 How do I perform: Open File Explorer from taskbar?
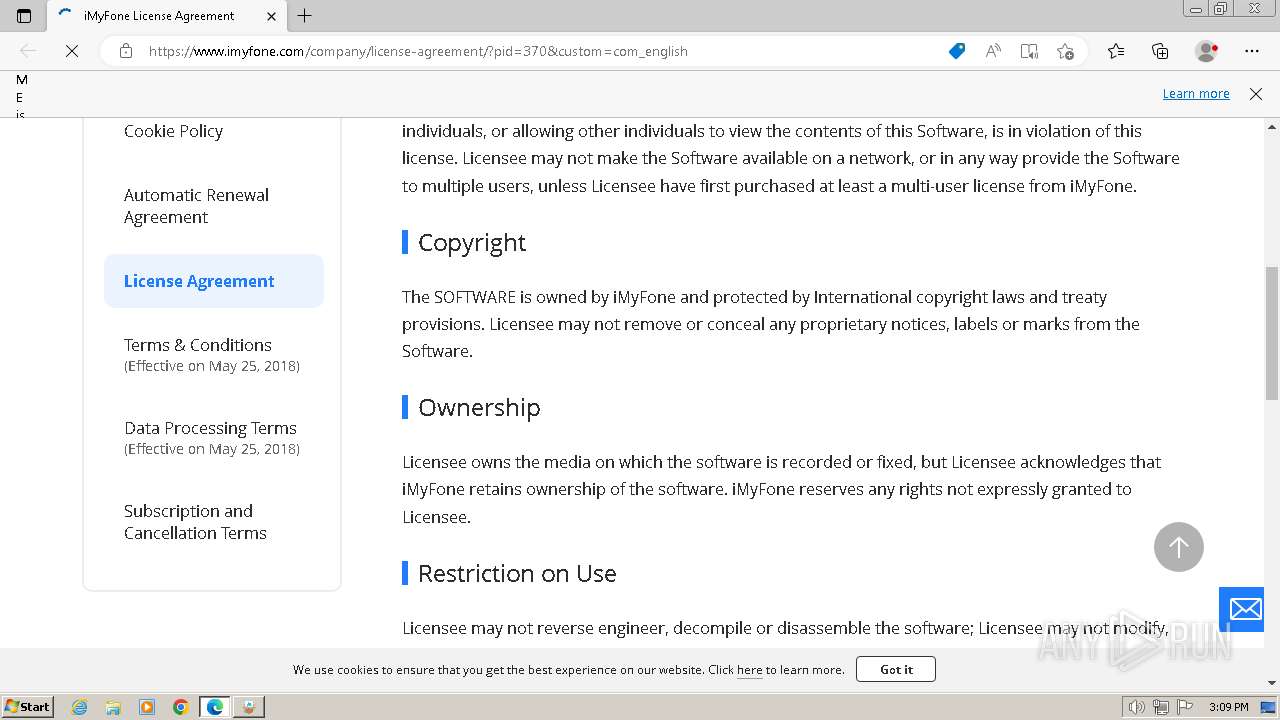click(x=113, y=707)
